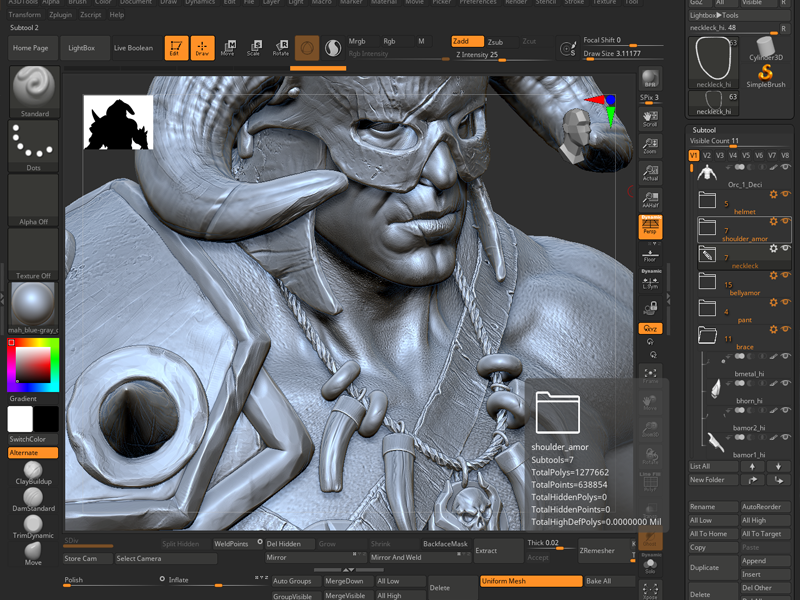The width and height of the screenshot is (800, 600).
Task: Toggle Persp perspective view button
Action: point(650,227)
